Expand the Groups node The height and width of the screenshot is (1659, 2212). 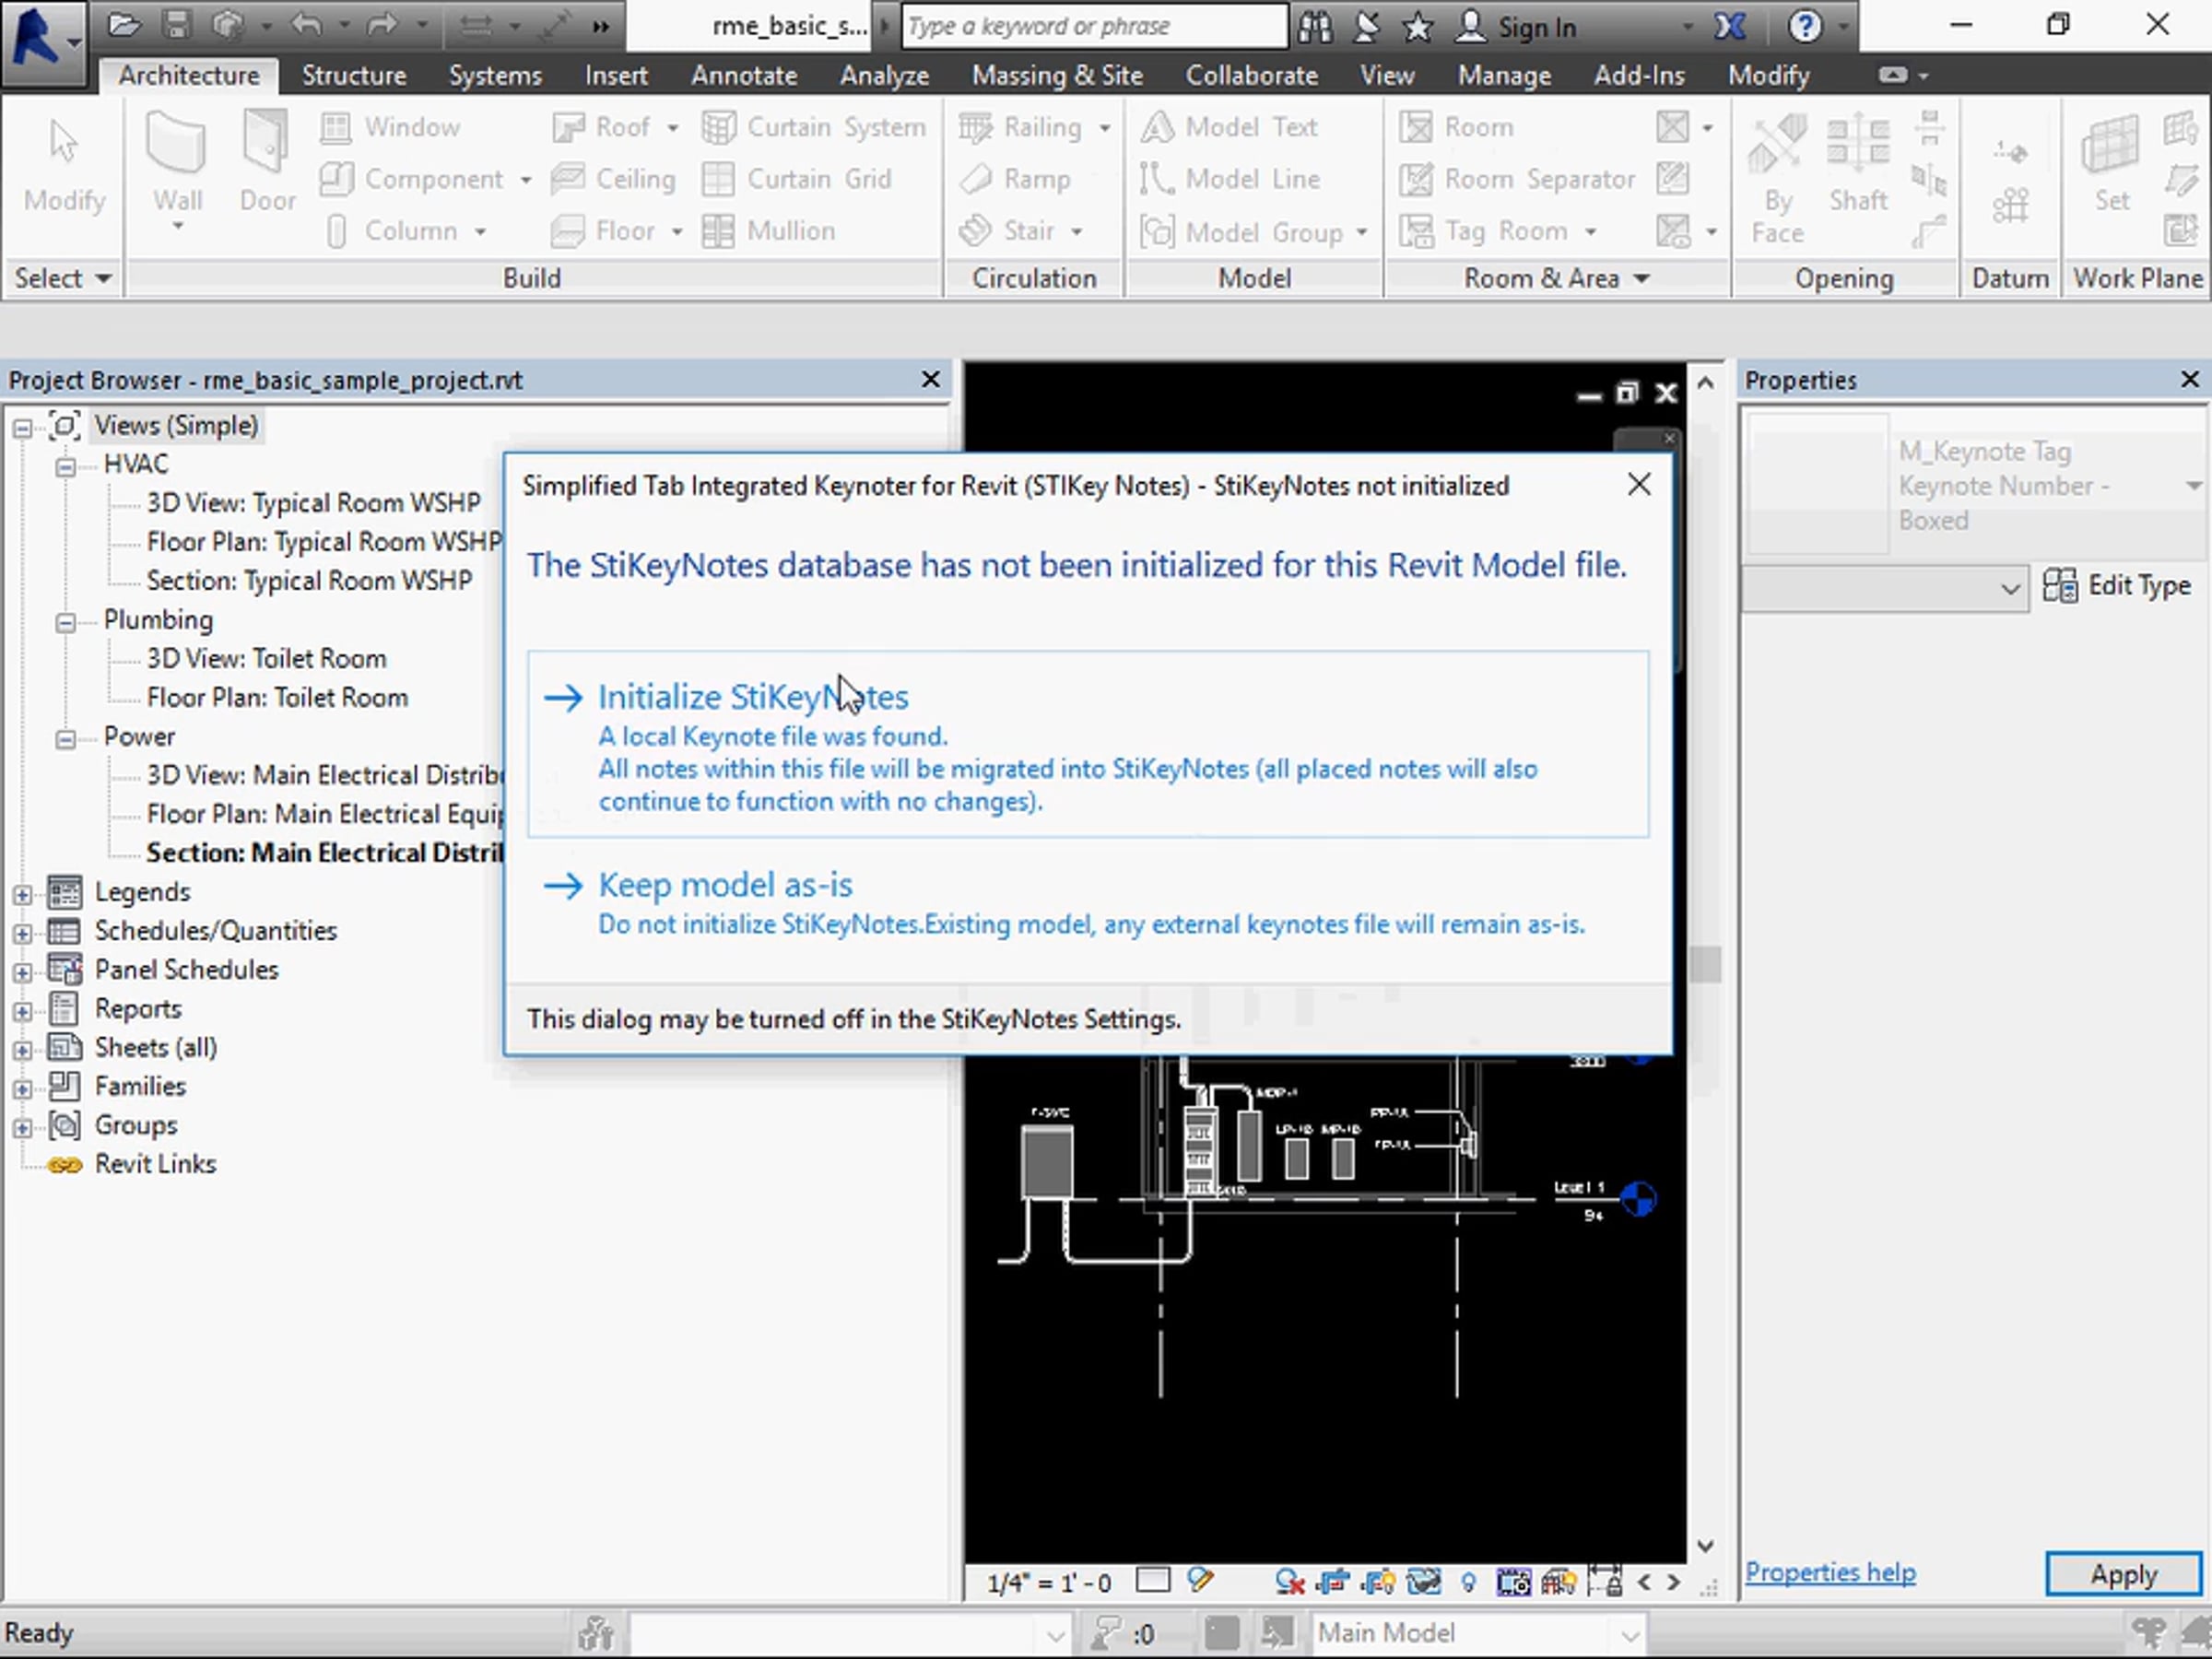point(22,1128)
